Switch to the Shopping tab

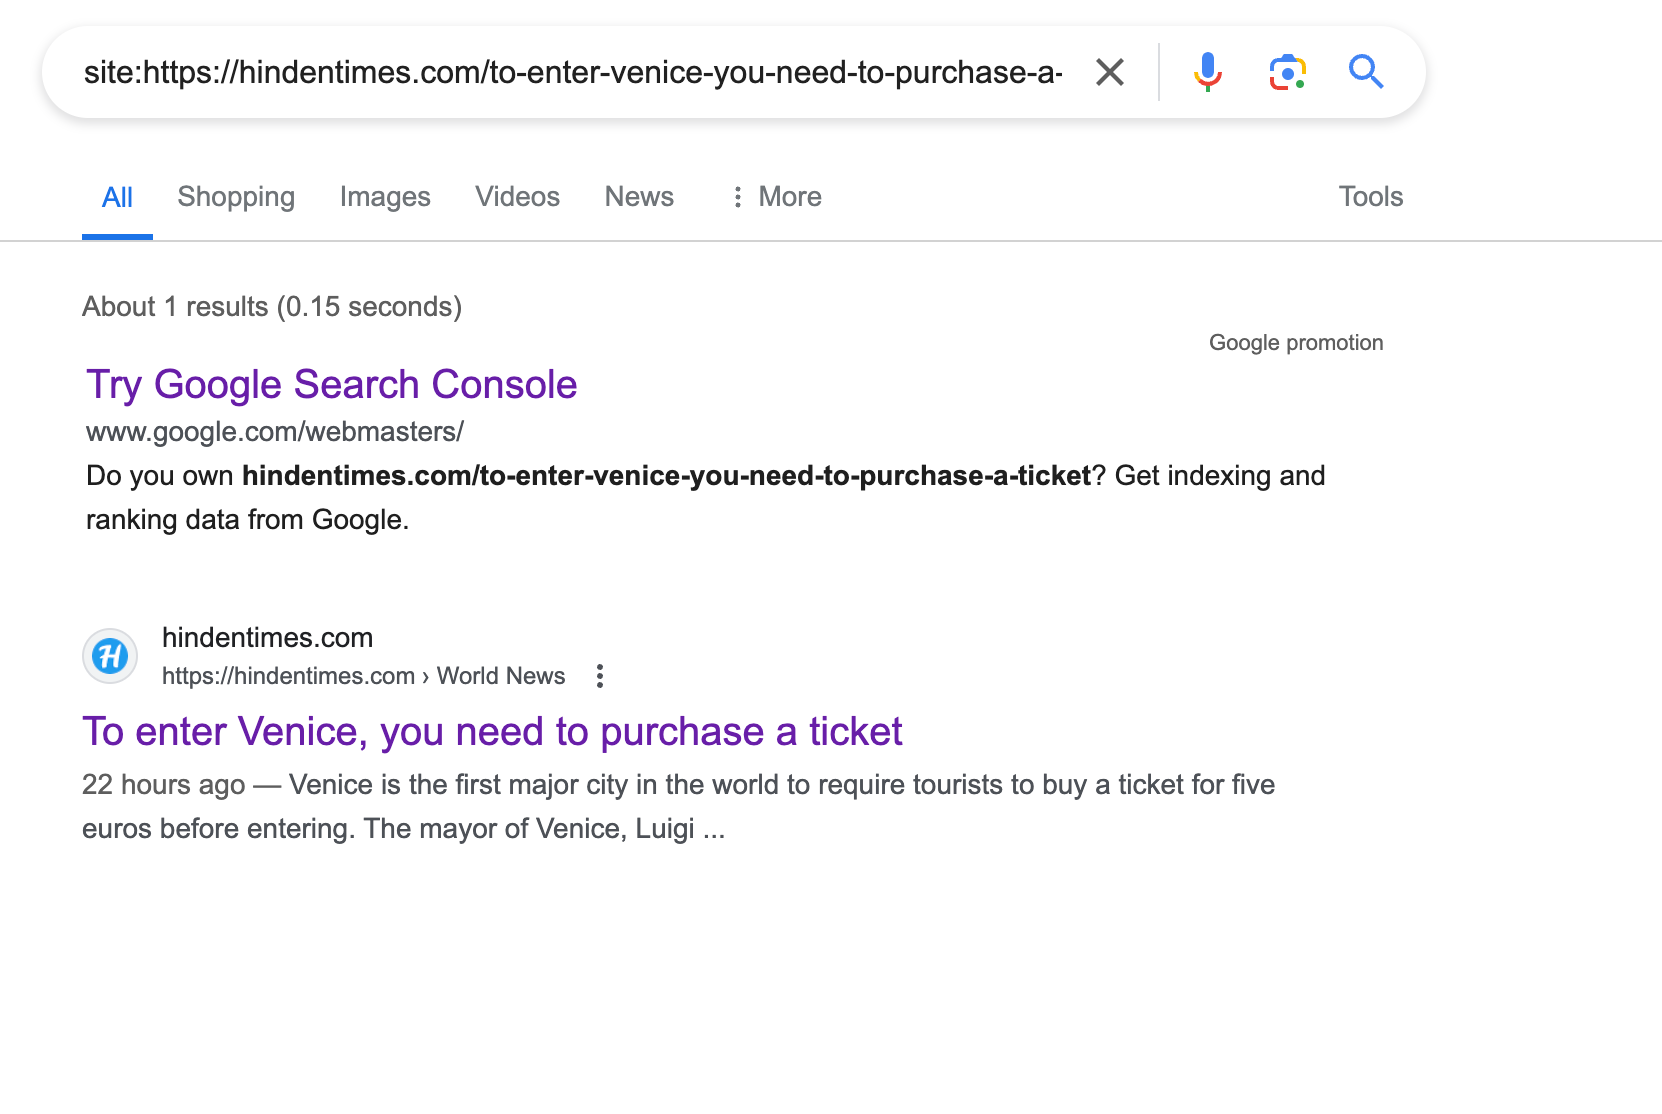coord(236,197)
